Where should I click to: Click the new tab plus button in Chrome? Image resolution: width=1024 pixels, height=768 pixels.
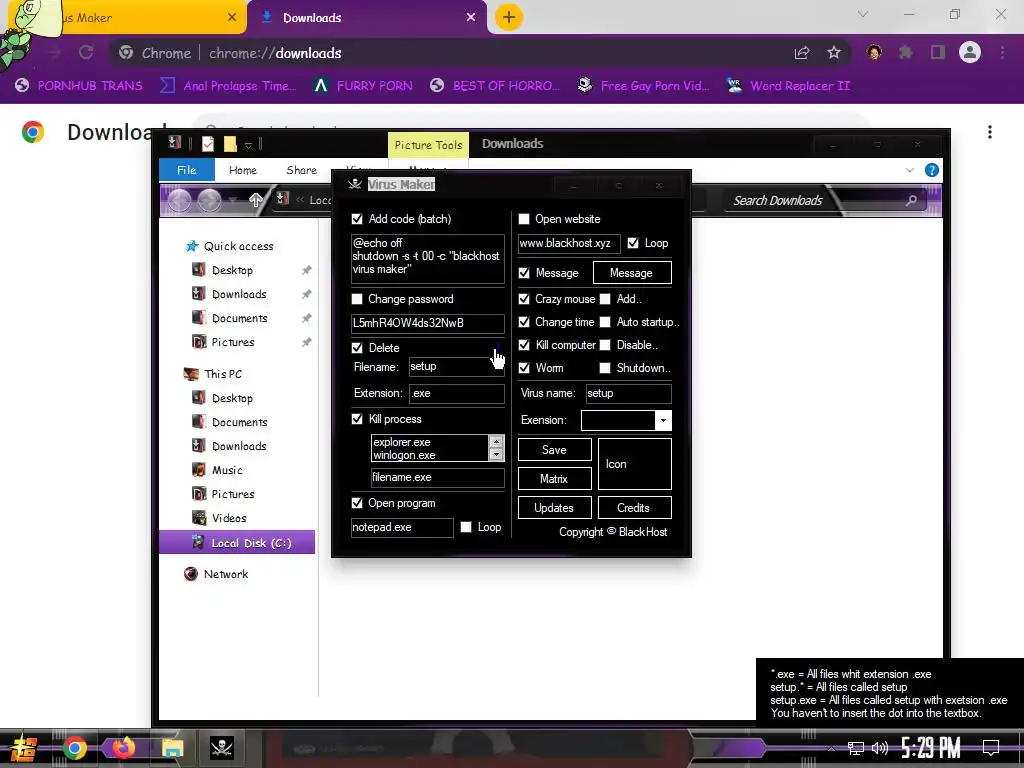pos(509,18)
